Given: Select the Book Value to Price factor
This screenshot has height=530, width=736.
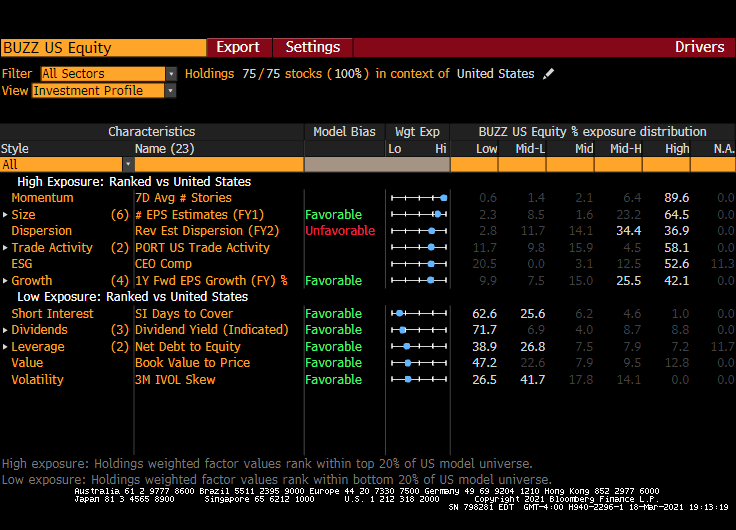Looking at the screenshot, I should [192, 363].
